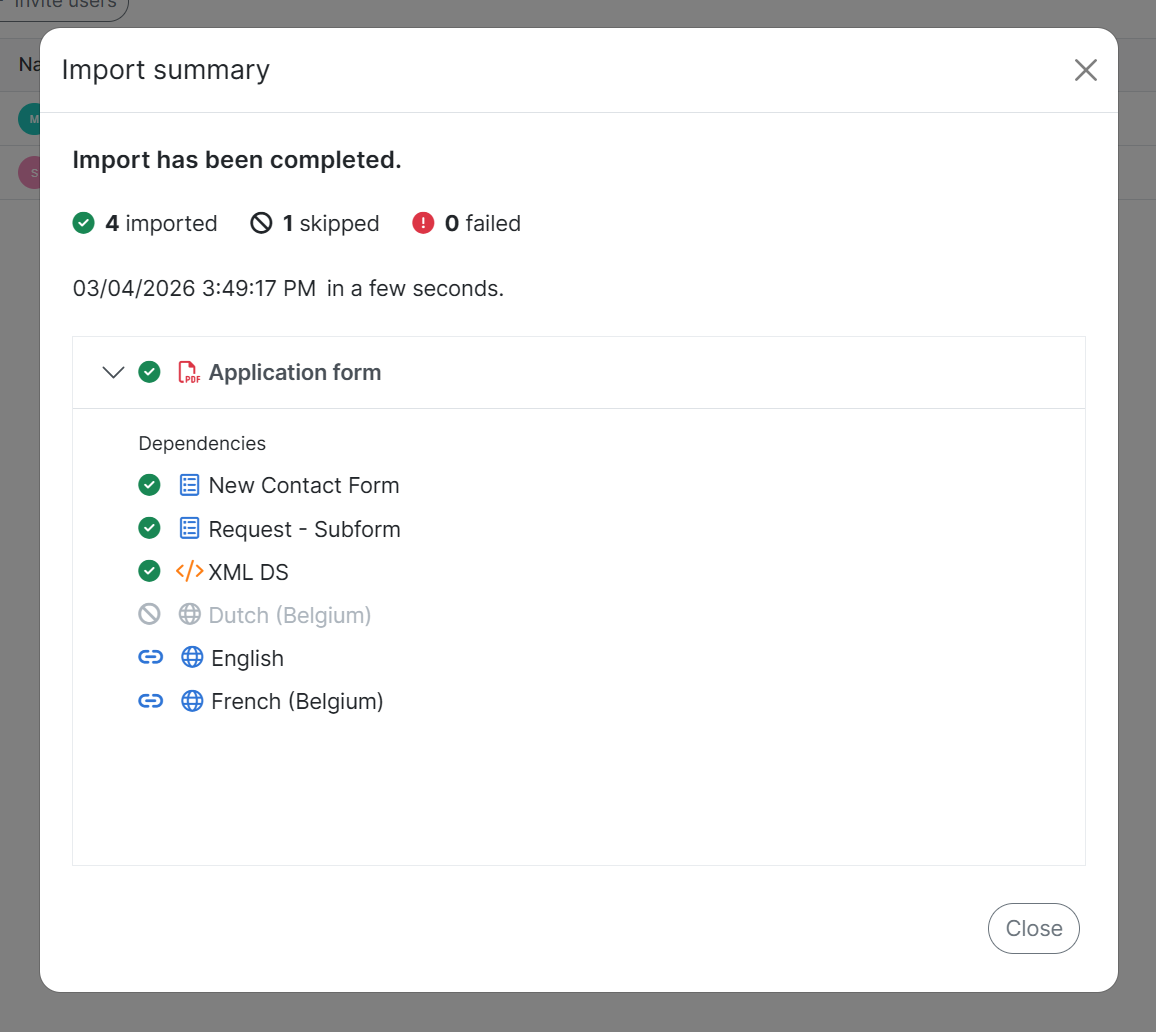
Task: Click the link icon beside French (Belgium)
Action: pyautogui.click(x=150, y=701)
